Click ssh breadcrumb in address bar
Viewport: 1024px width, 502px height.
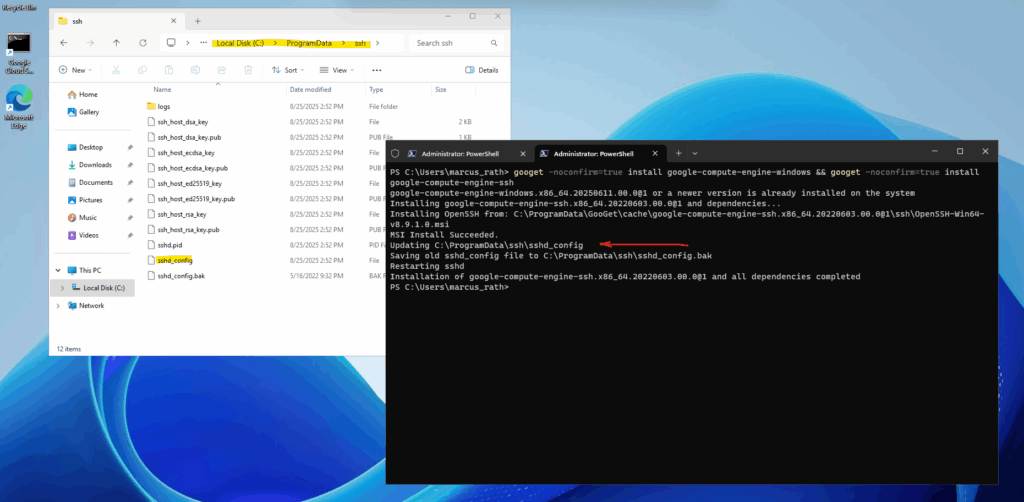360,43
